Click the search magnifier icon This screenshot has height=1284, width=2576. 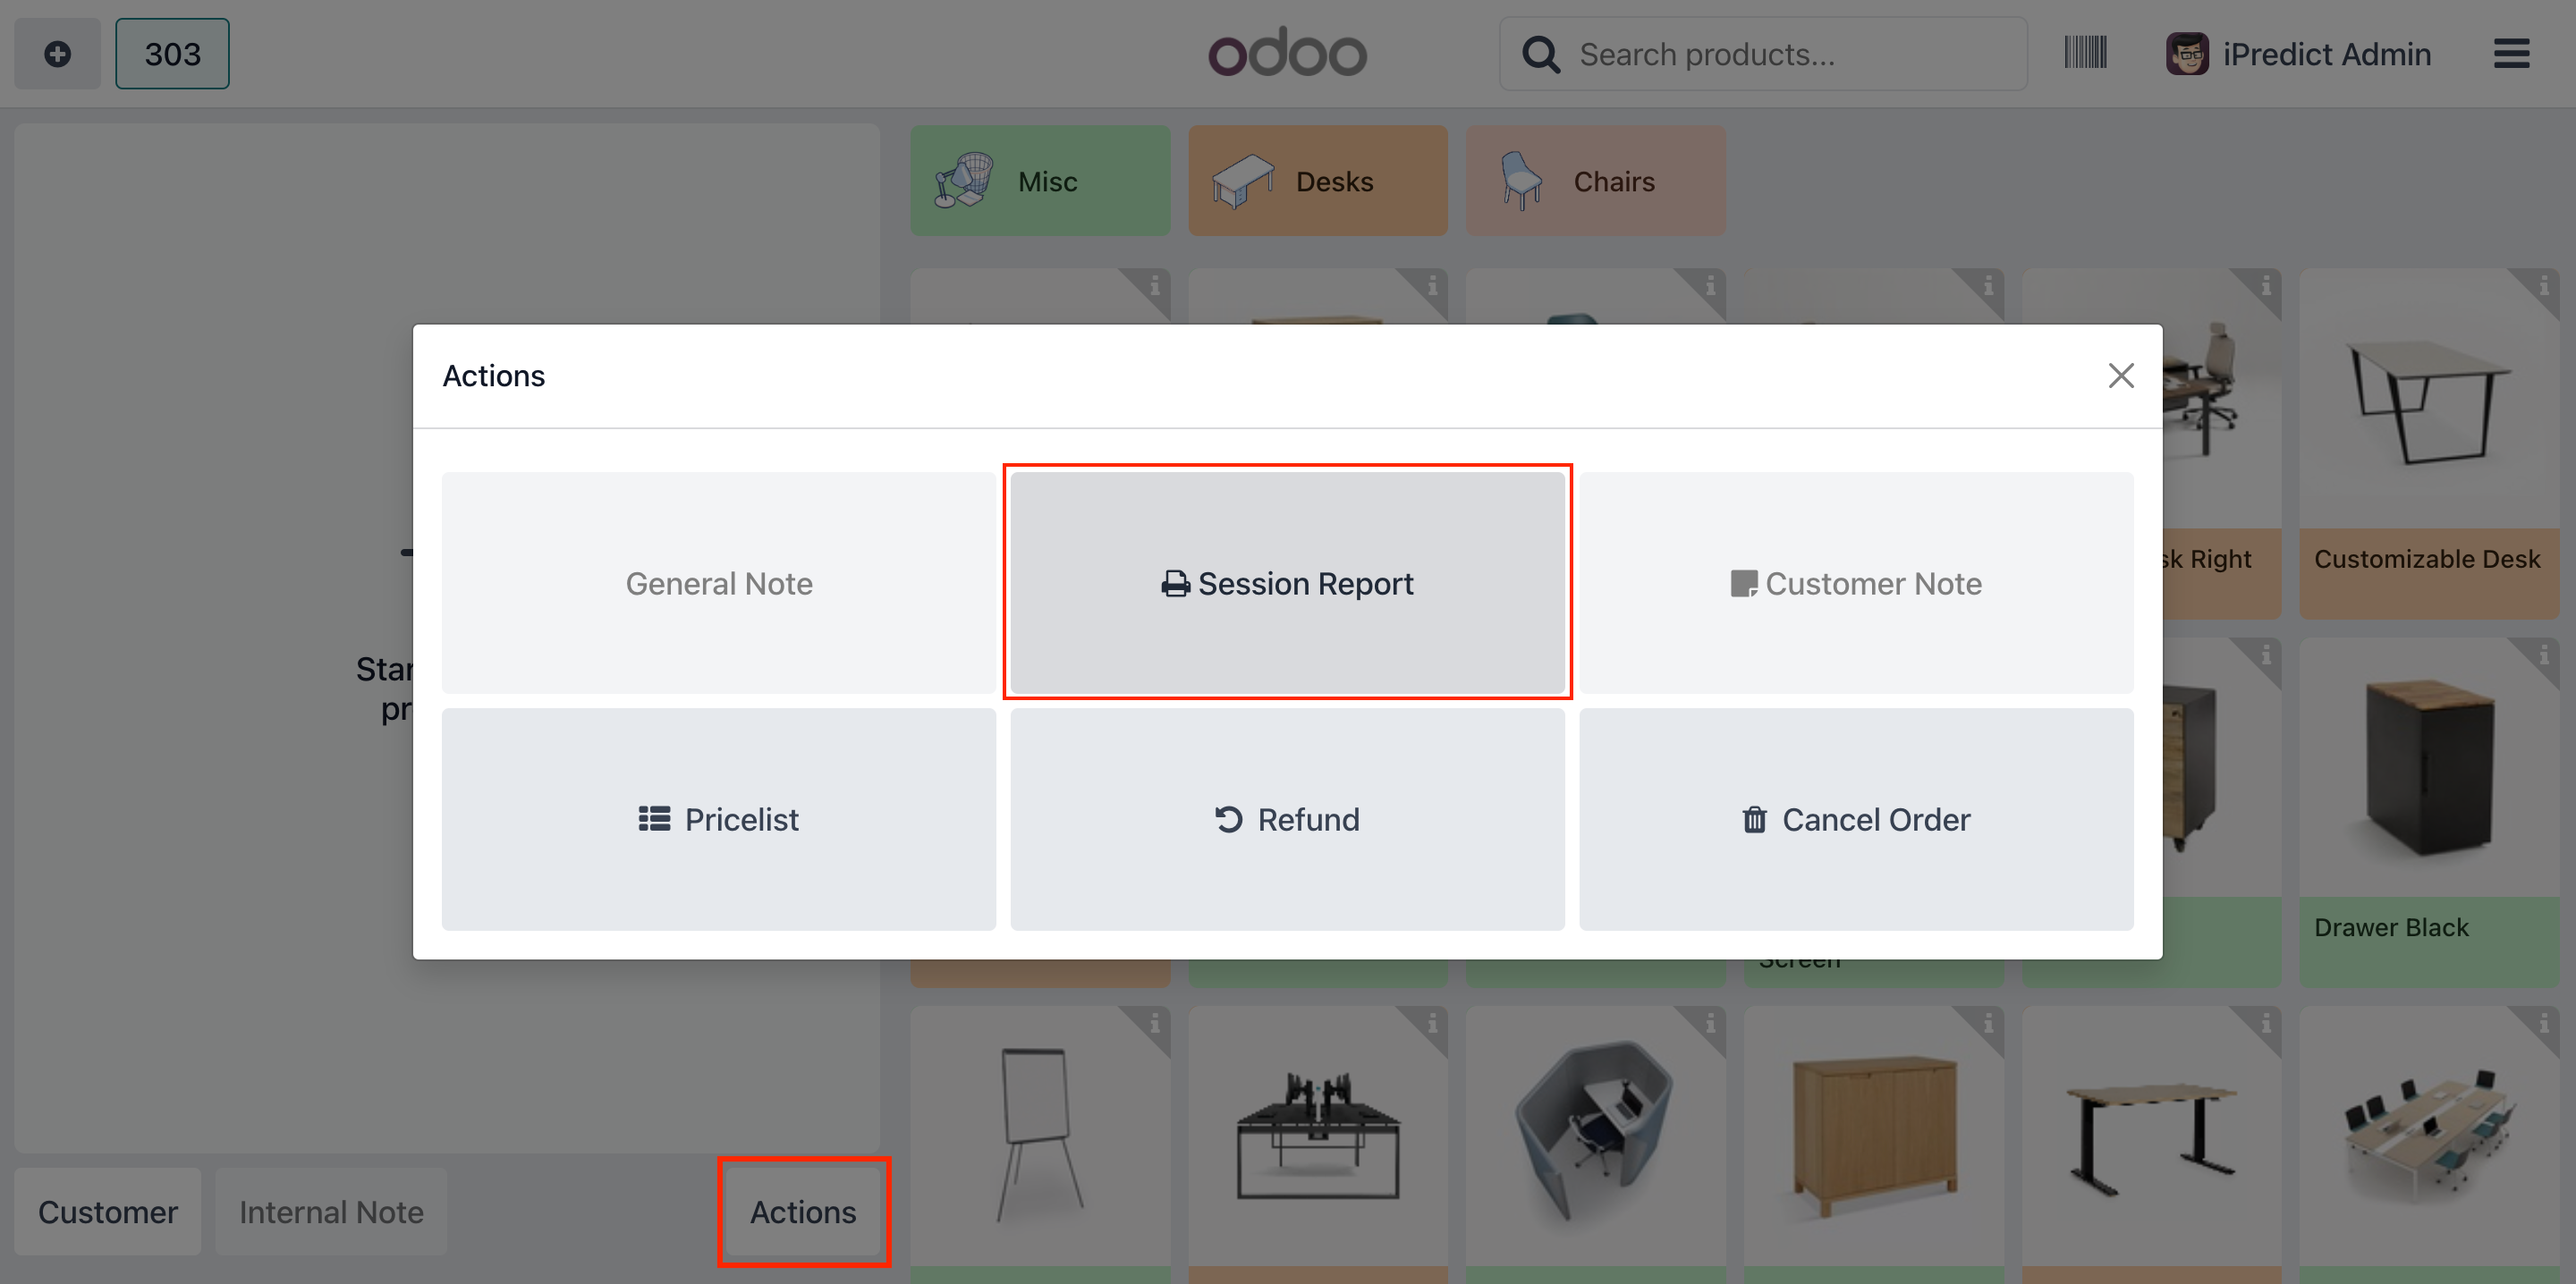coord(1540,54)
